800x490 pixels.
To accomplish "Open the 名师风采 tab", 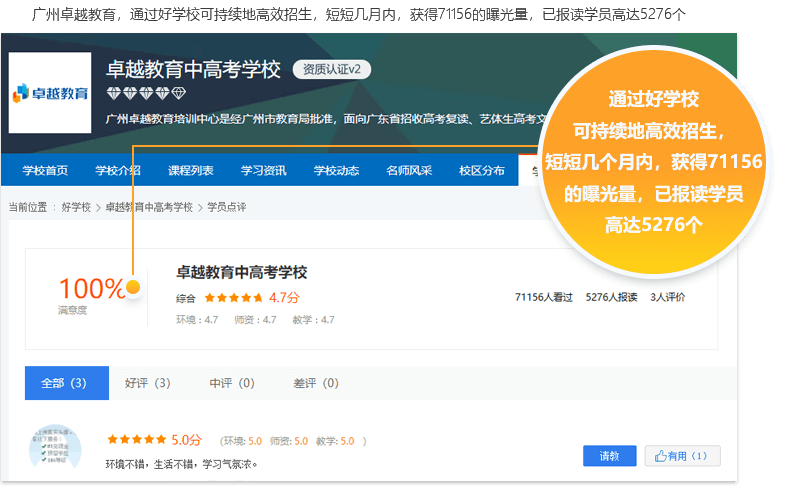I will [409, 170].
